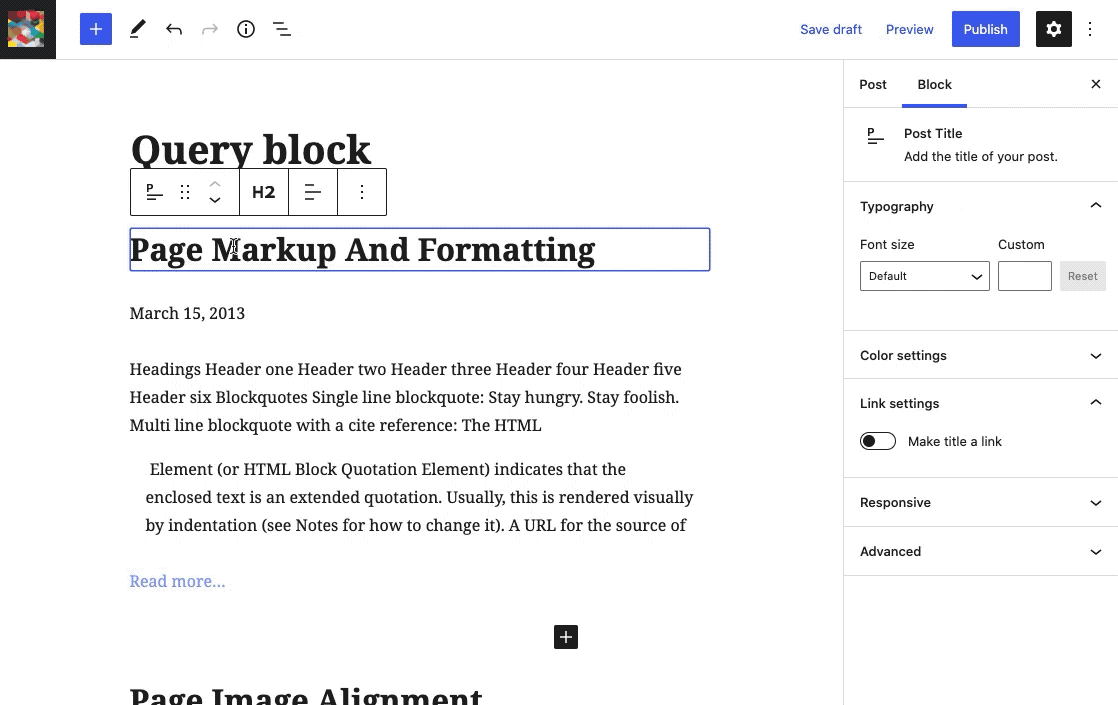Click the March 15, 2013 date
Image resolution: width=1118 pixels, height=705 pixels.
(x=188, y=313)
